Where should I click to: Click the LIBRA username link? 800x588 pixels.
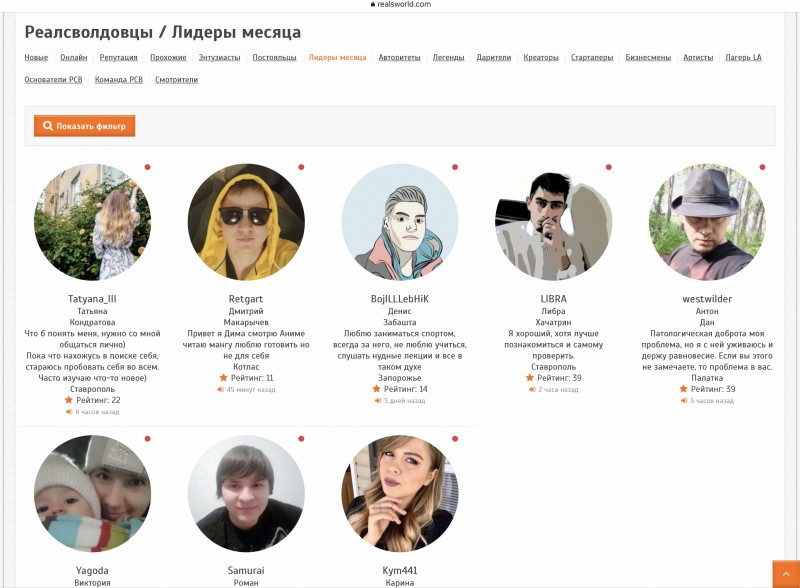click(x=554, y=299)
